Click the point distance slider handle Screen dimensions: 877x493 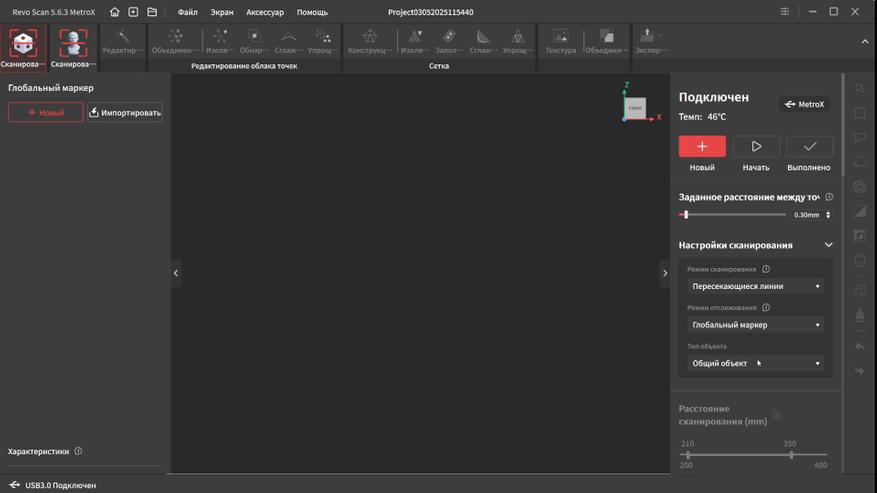click(686, 214)
